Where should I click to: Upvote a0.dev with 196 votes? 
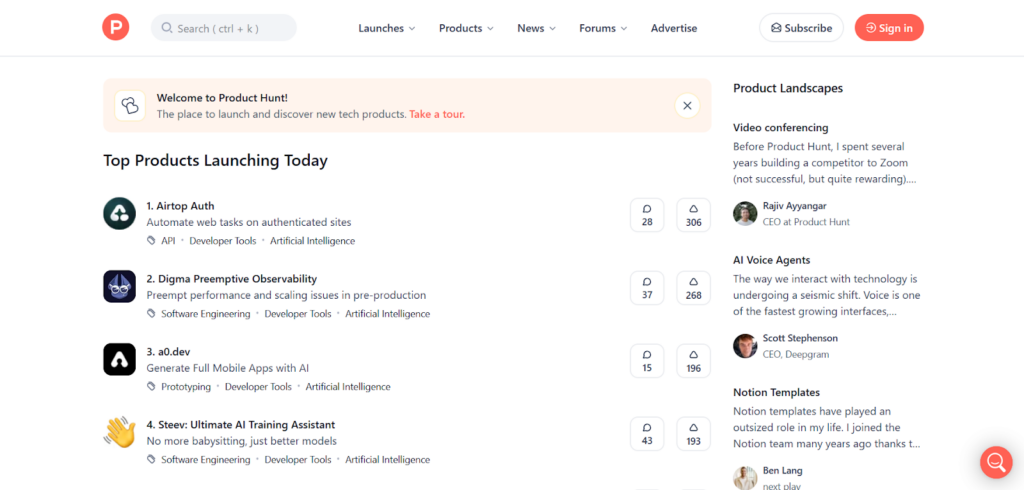[x=694, y=361]
